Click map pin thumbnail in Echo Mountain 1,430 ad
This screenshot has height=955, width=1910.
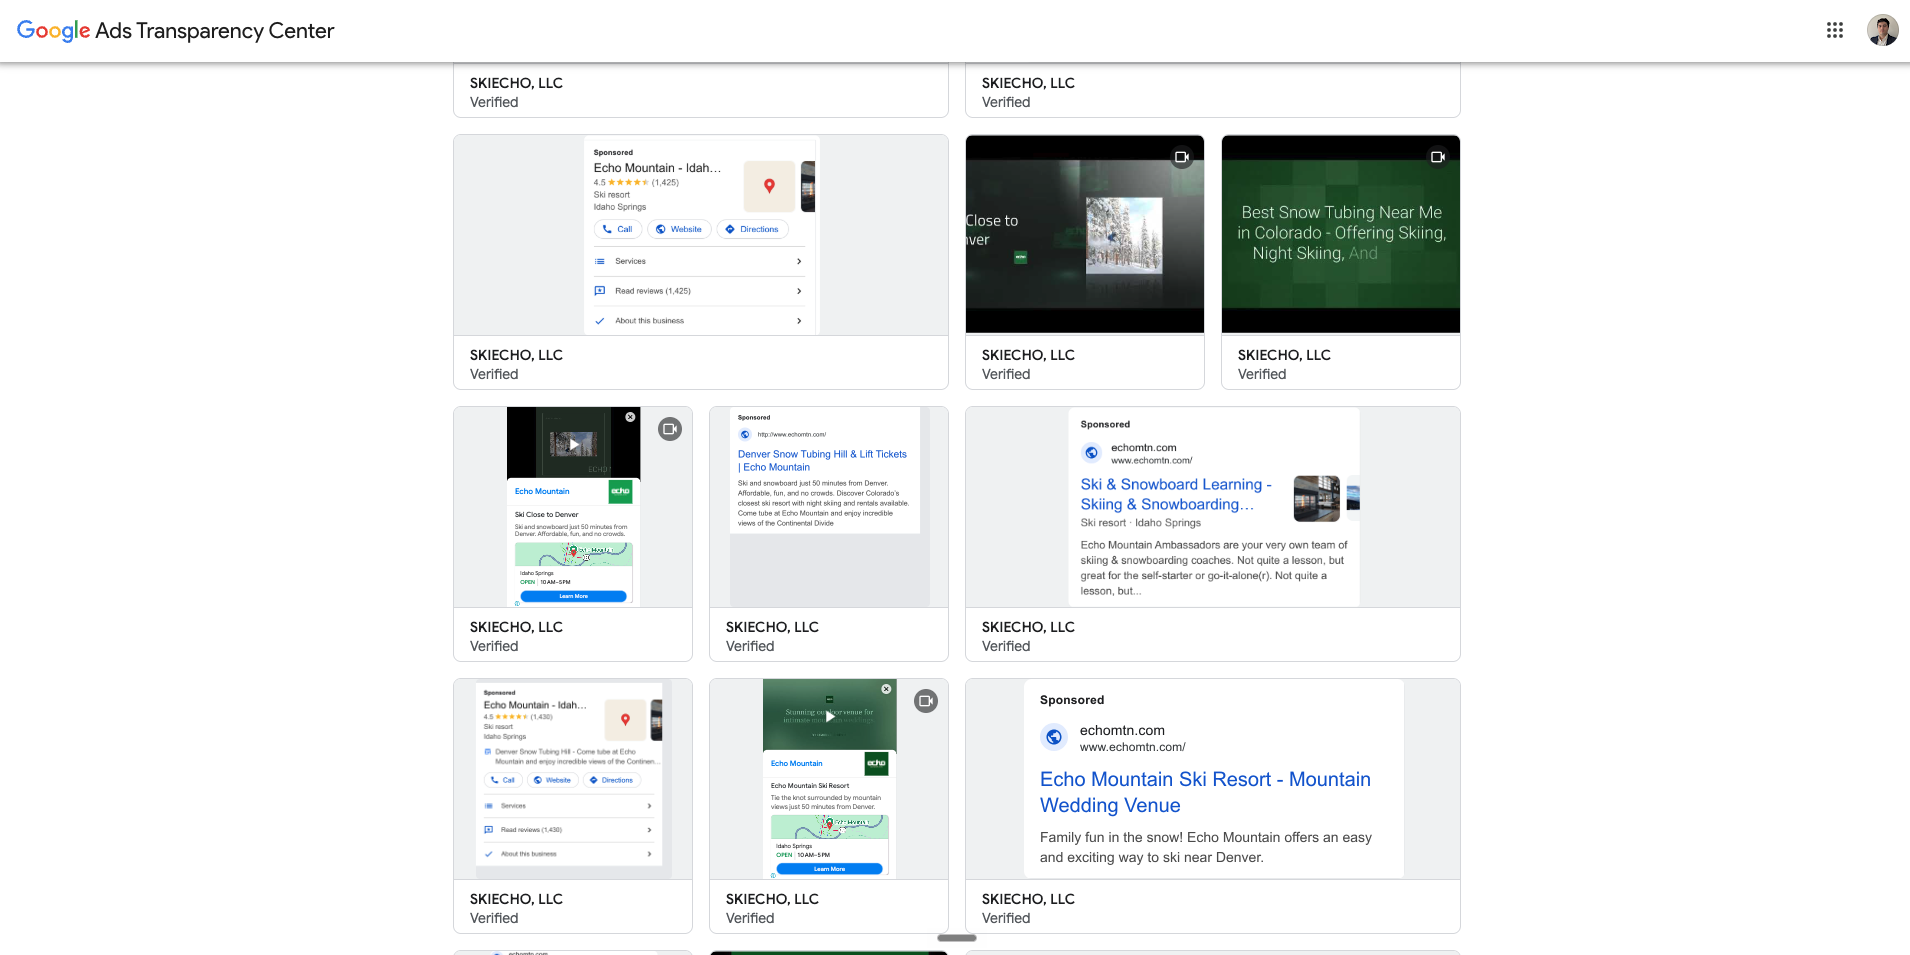[625, 720]
